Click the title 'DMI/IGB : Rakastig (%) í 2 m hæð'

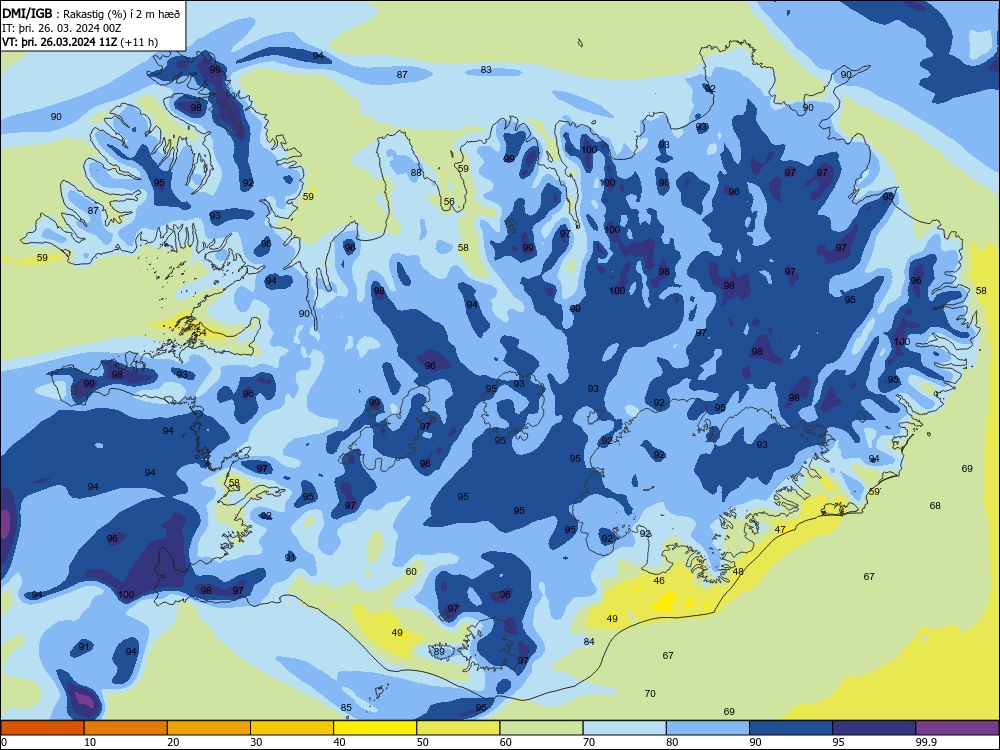coord(91,13)
